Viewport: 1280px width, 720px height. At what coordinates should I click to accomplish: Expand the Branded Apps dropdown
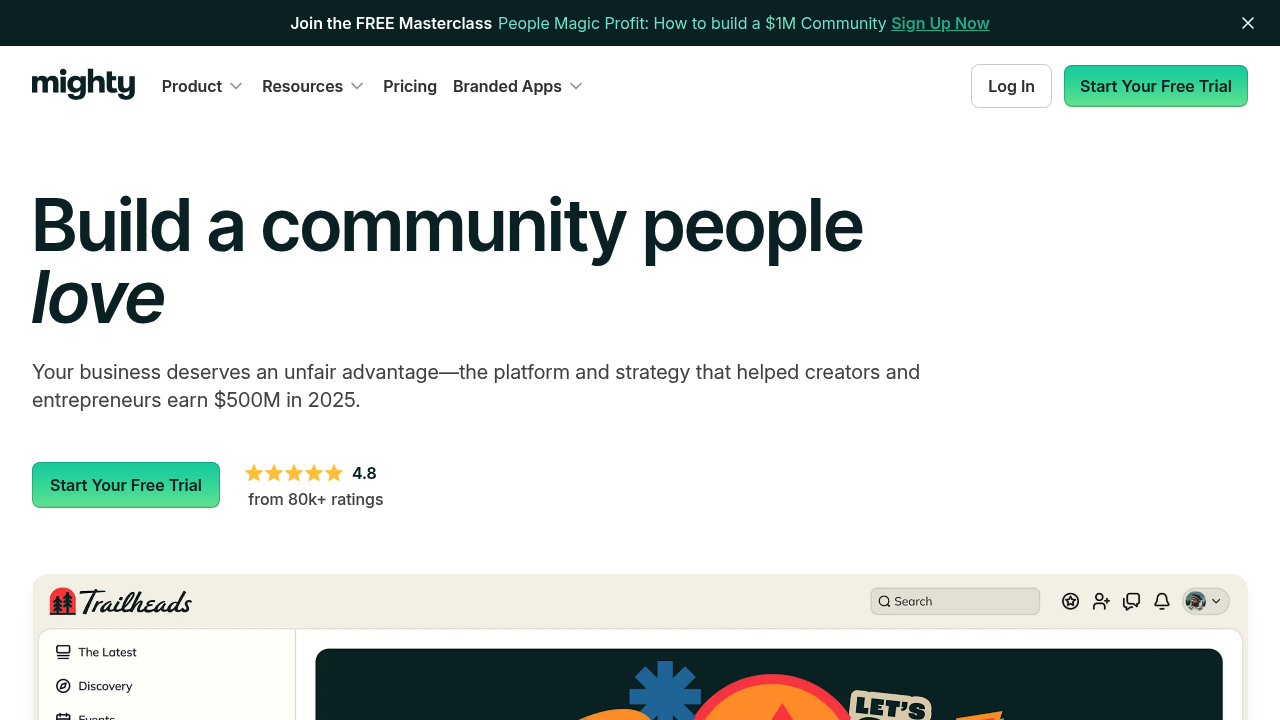[517, 86]
